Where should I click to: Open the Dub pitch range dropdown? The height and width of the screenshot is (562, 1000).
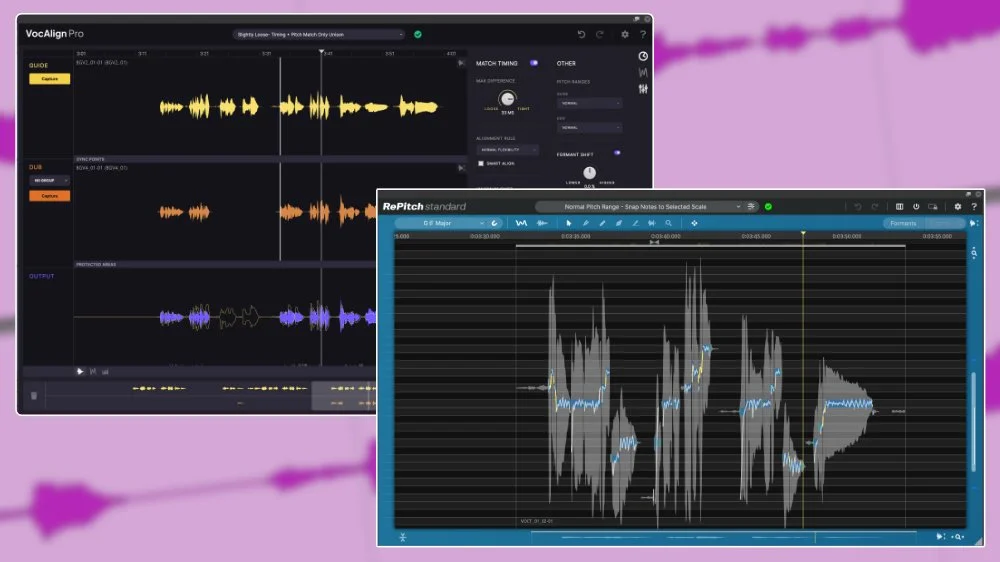pos(589,128)
